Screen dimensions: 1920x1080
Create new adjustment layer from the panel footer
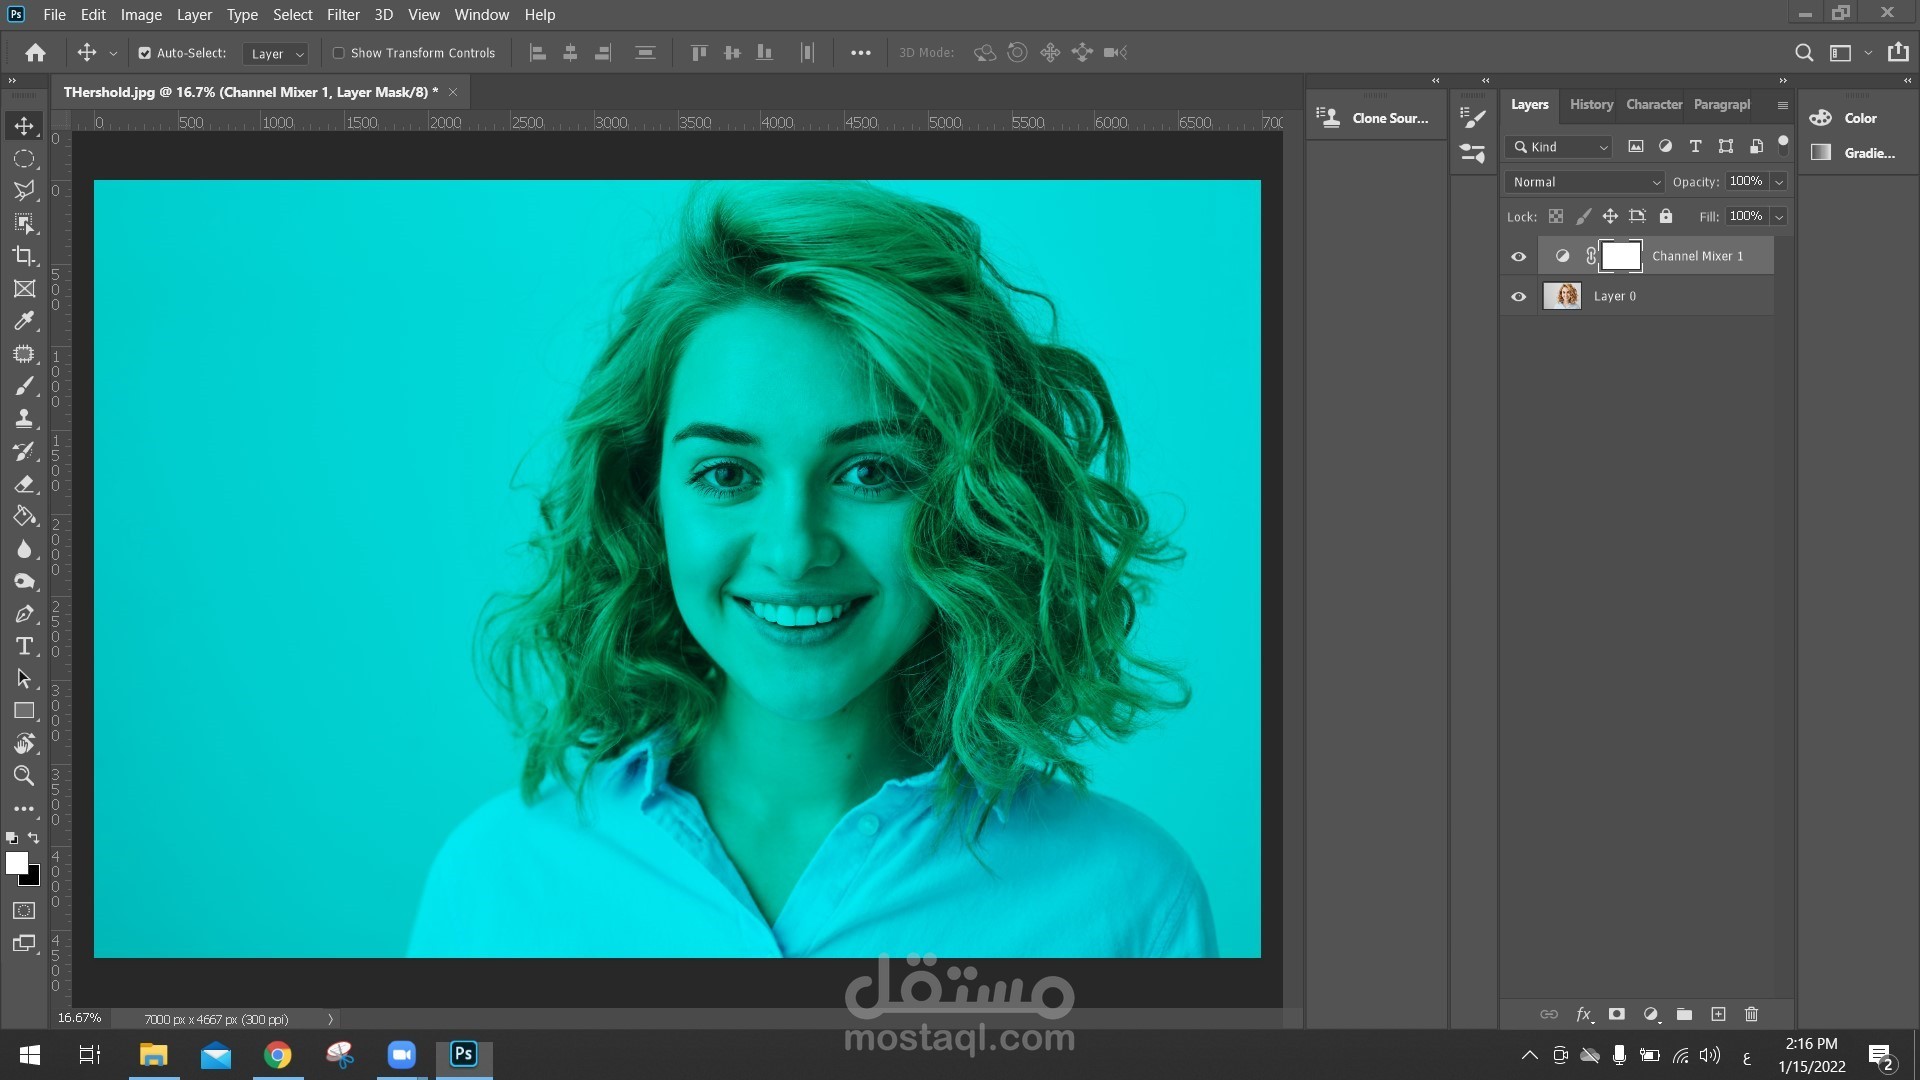pos(1651,1014)
